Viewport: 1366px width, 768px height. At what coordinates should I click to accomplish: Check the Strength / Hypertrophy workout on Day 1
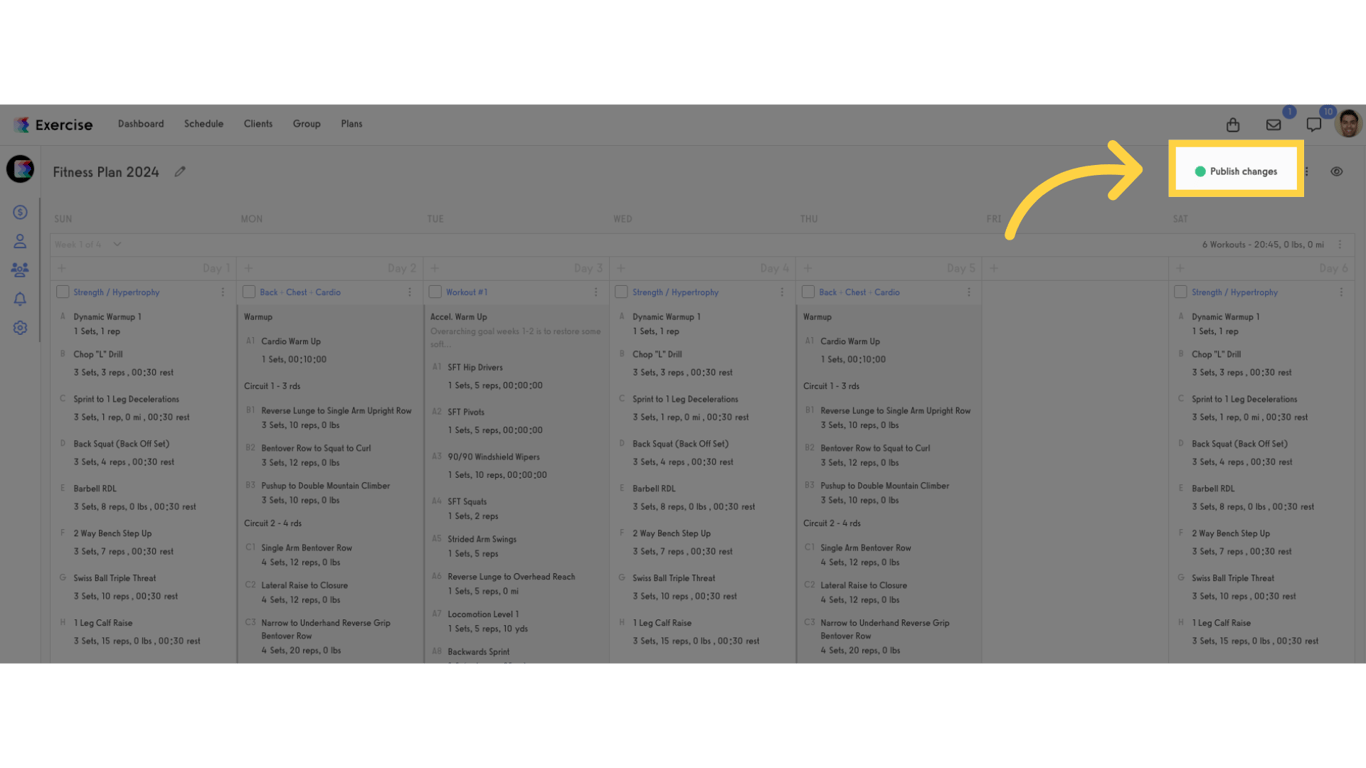coord(64,291)
